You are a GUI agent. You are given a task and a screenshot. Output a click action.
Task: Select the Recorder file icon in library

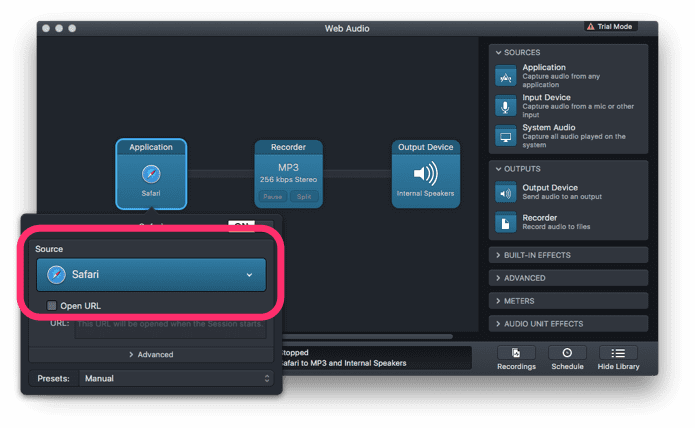[x=505, y=223]
